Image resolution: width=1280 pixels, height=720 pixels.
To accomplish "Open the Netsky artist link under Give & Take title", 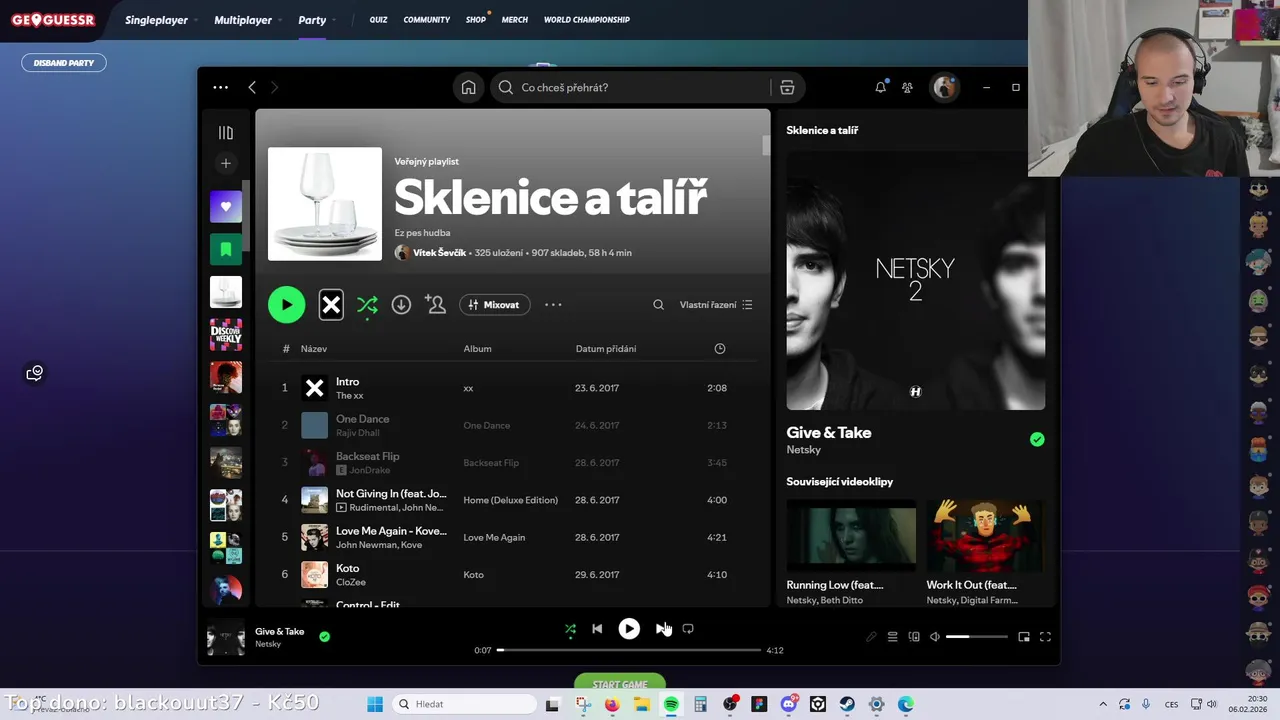I will [x=803, y=450].
